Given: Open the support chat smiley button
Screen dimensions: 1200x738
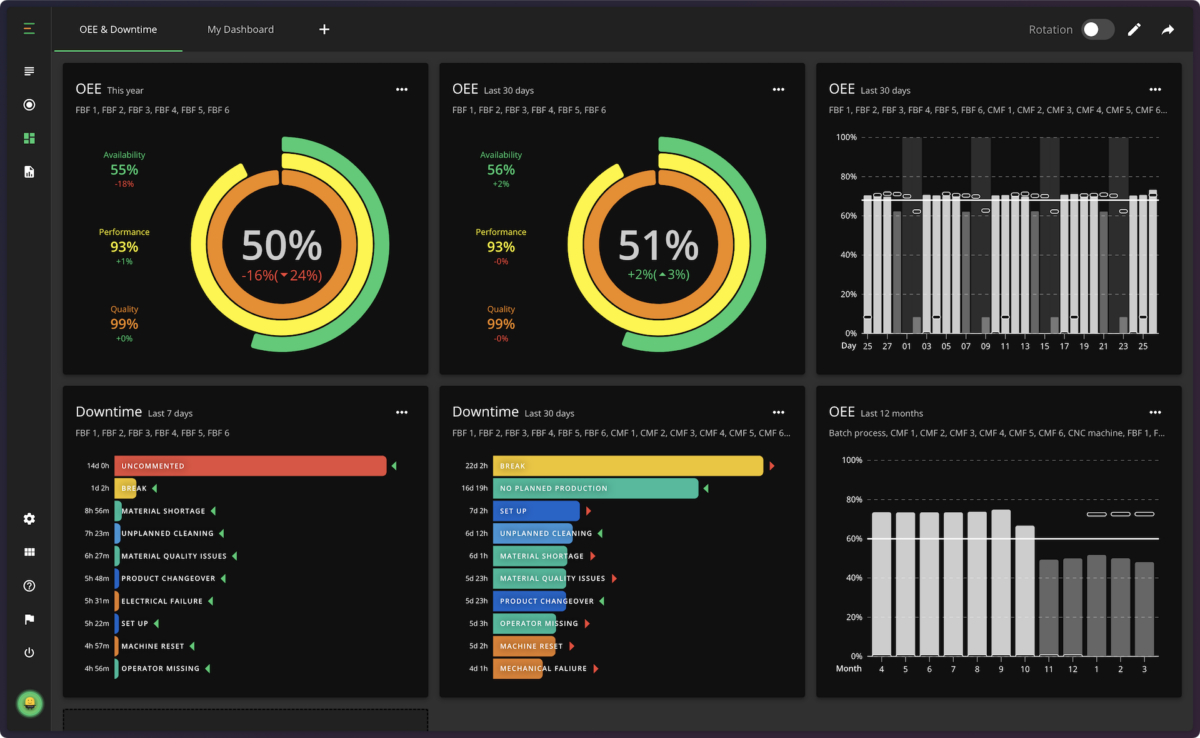Looking at the screenshot, I should pyautogui.click(x=29, y=703).
